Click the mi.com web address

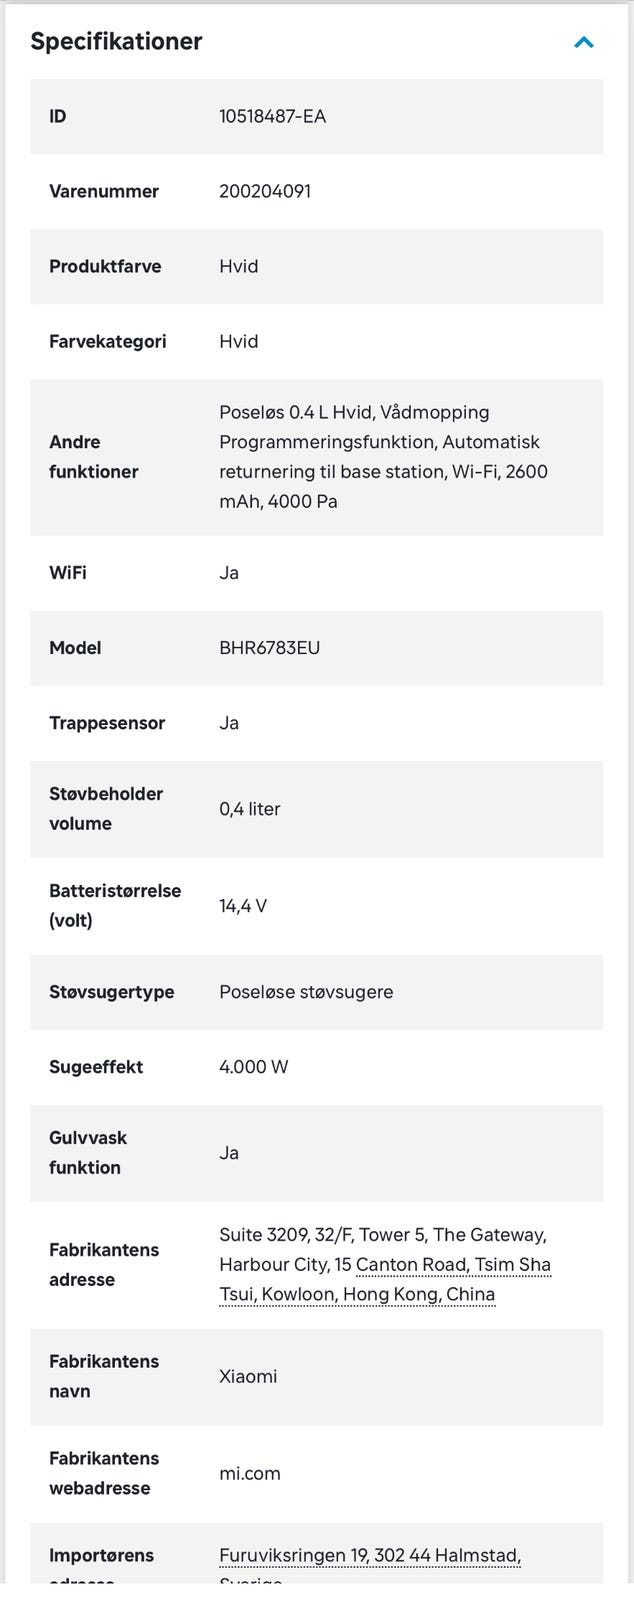(x=250, y=1473)
